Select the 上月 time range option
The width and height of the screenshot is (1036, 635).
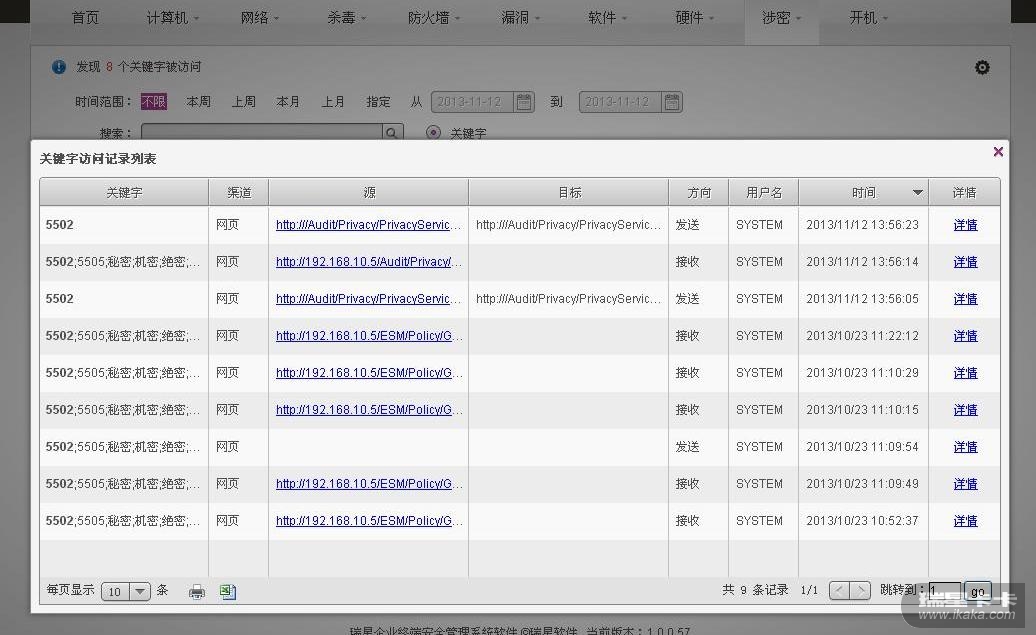[x=333, y=102]
